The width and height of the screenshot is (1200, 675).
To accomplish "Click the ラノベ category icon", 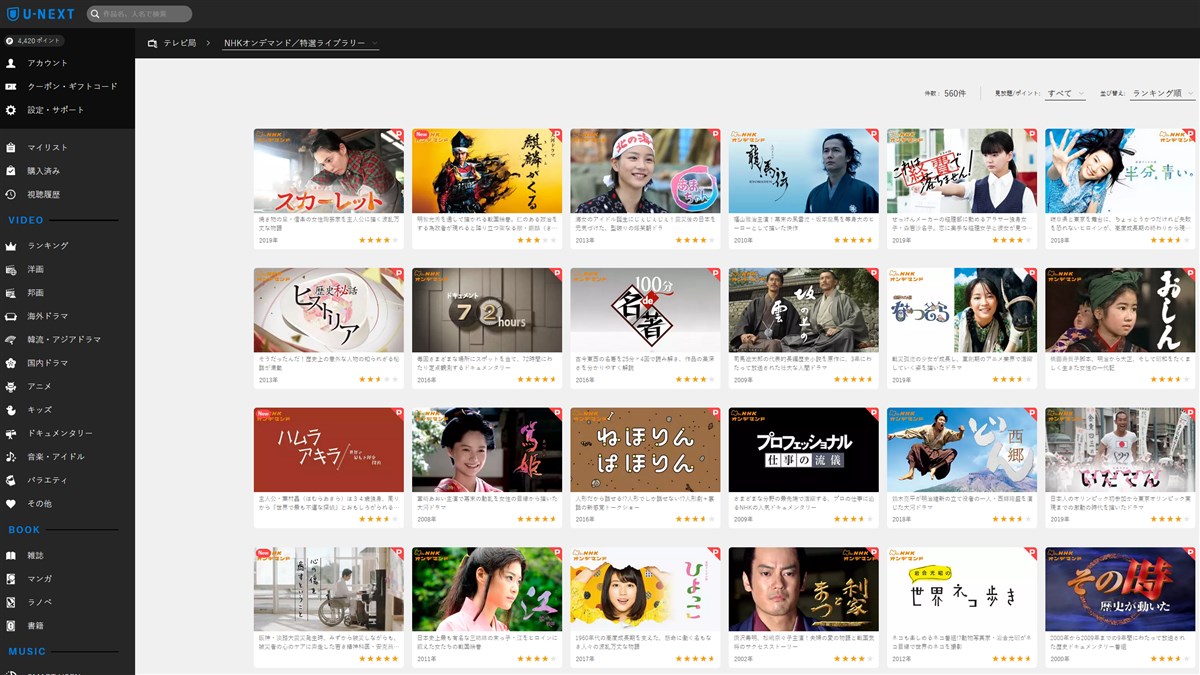I will (x=11, y=602).
